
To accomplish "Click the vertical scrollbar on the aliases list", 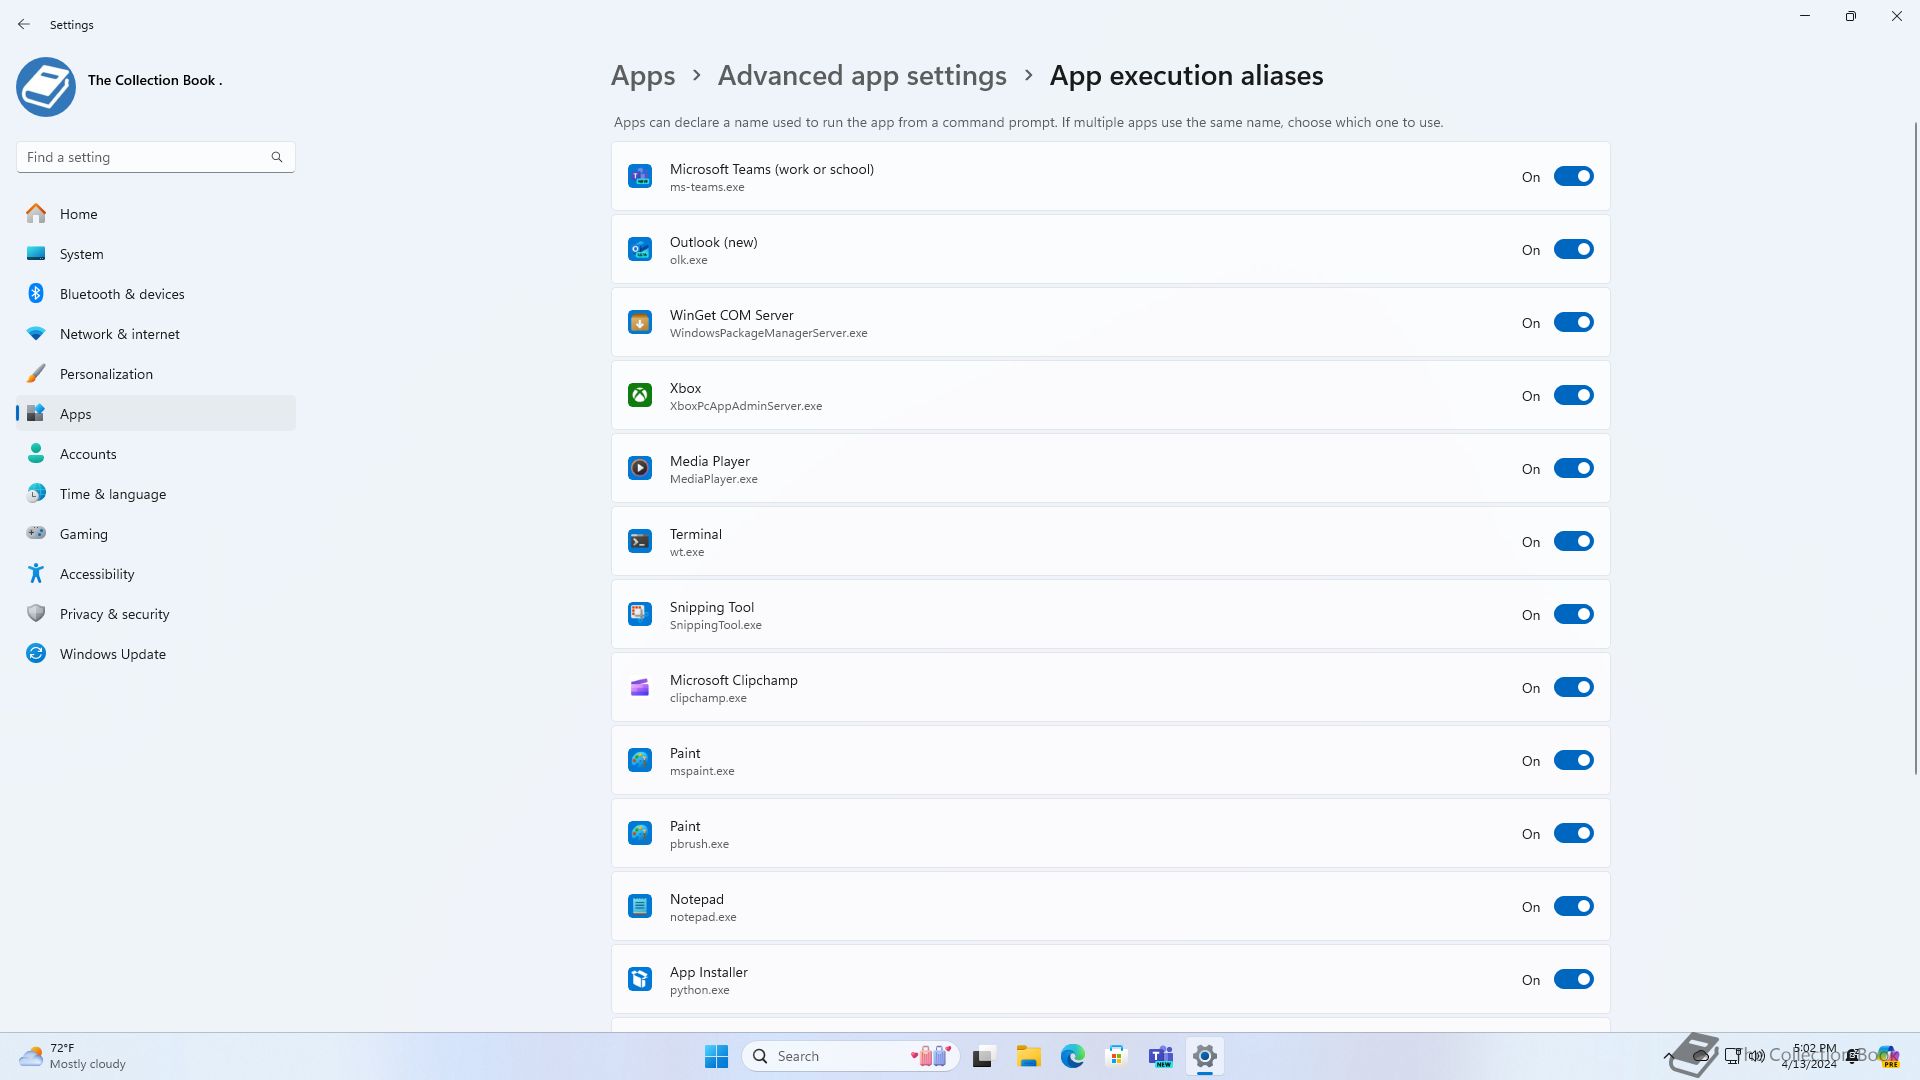I will tap(1916, 448).
